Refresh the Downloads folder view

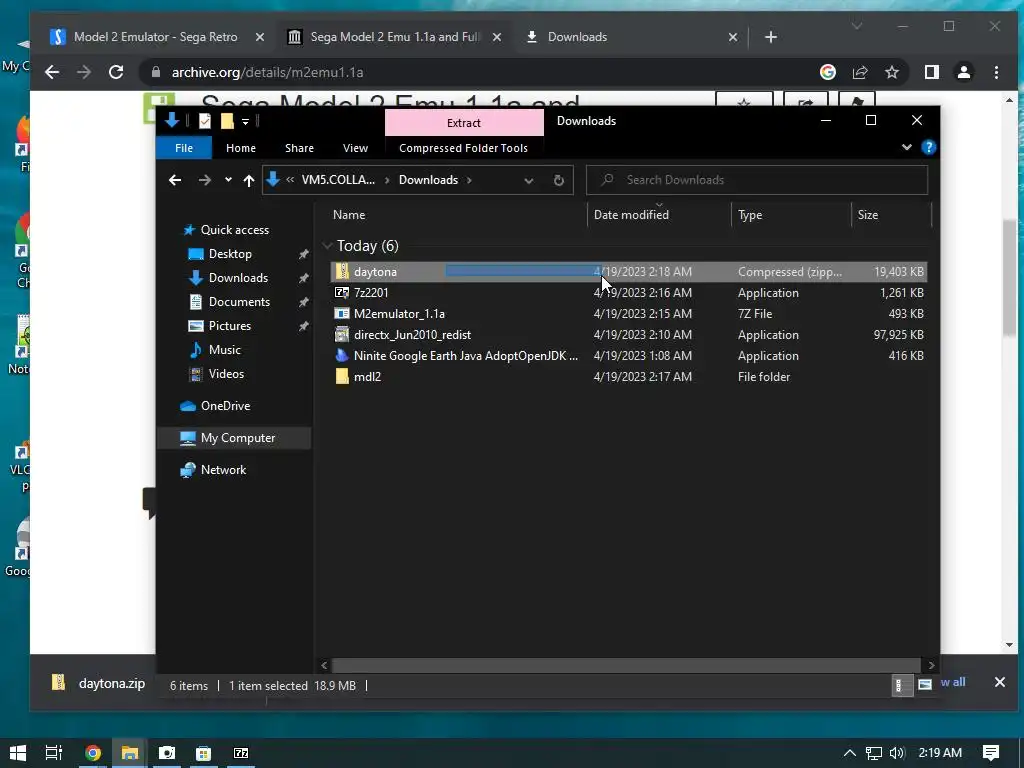(558, 181)
